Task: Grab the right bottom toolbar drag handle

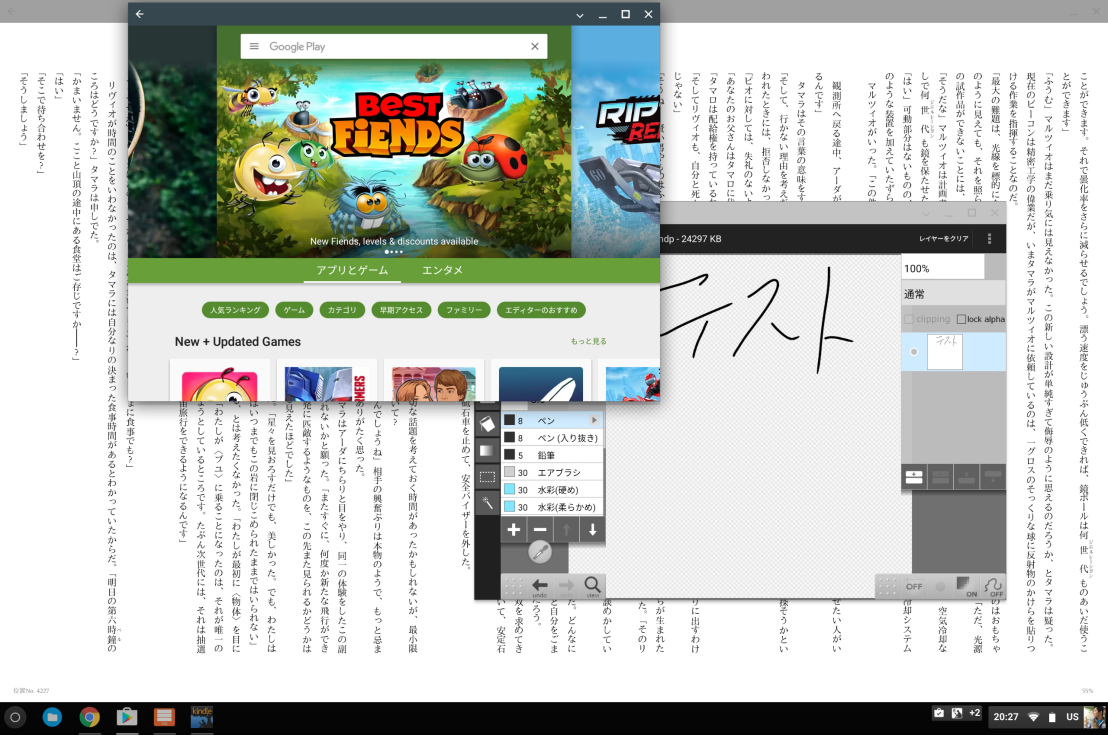Action: coord(888,586)
